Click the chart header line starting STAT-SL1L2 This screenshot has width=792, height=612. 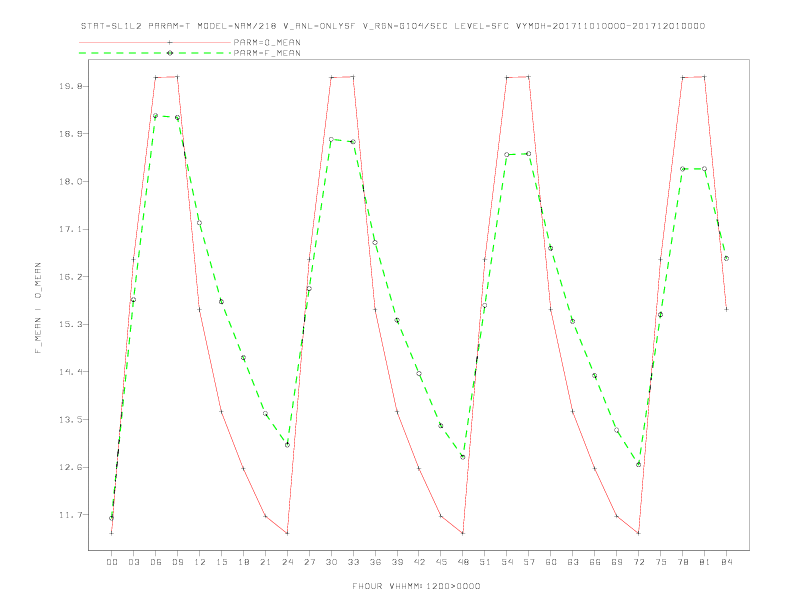pos(393,26)
